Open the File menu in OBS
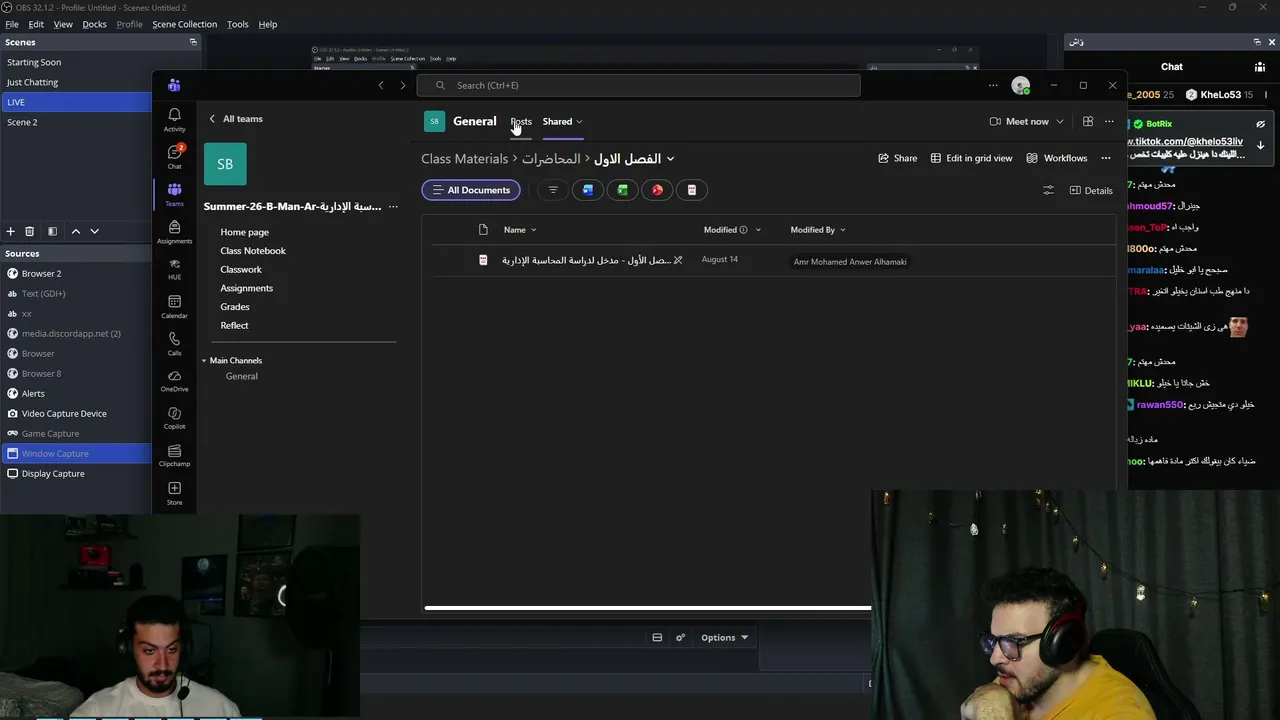Screen dimensions: 1280x720 (12, 24)
